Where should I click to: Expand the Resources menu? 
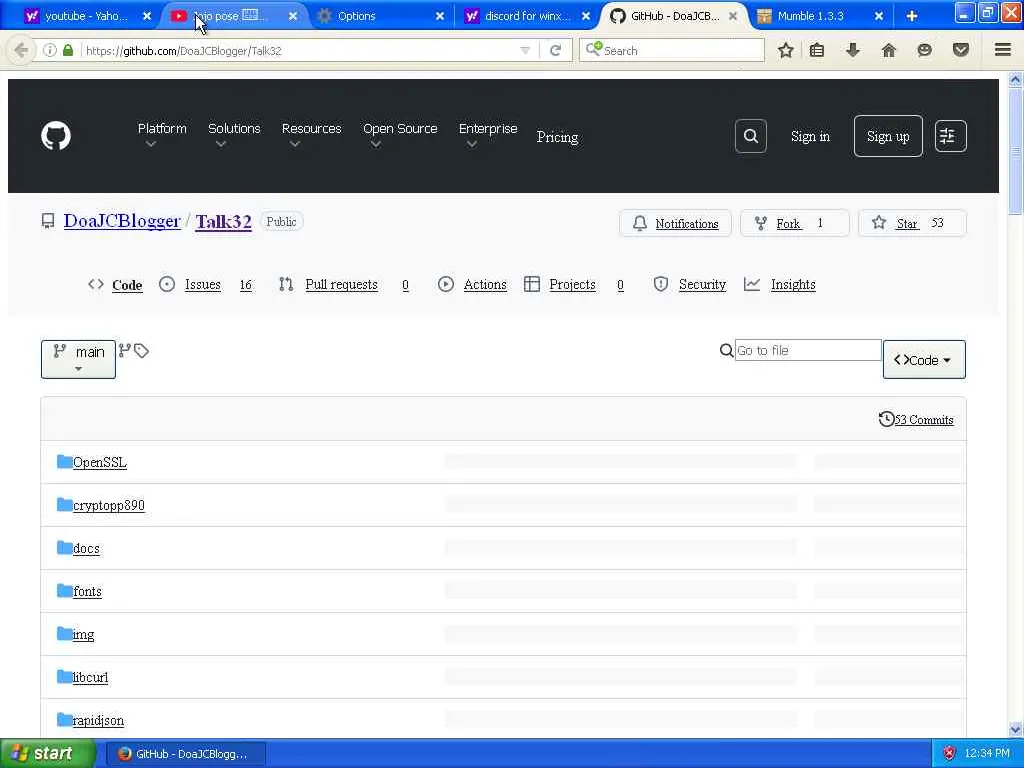click(x=312, y=135)
